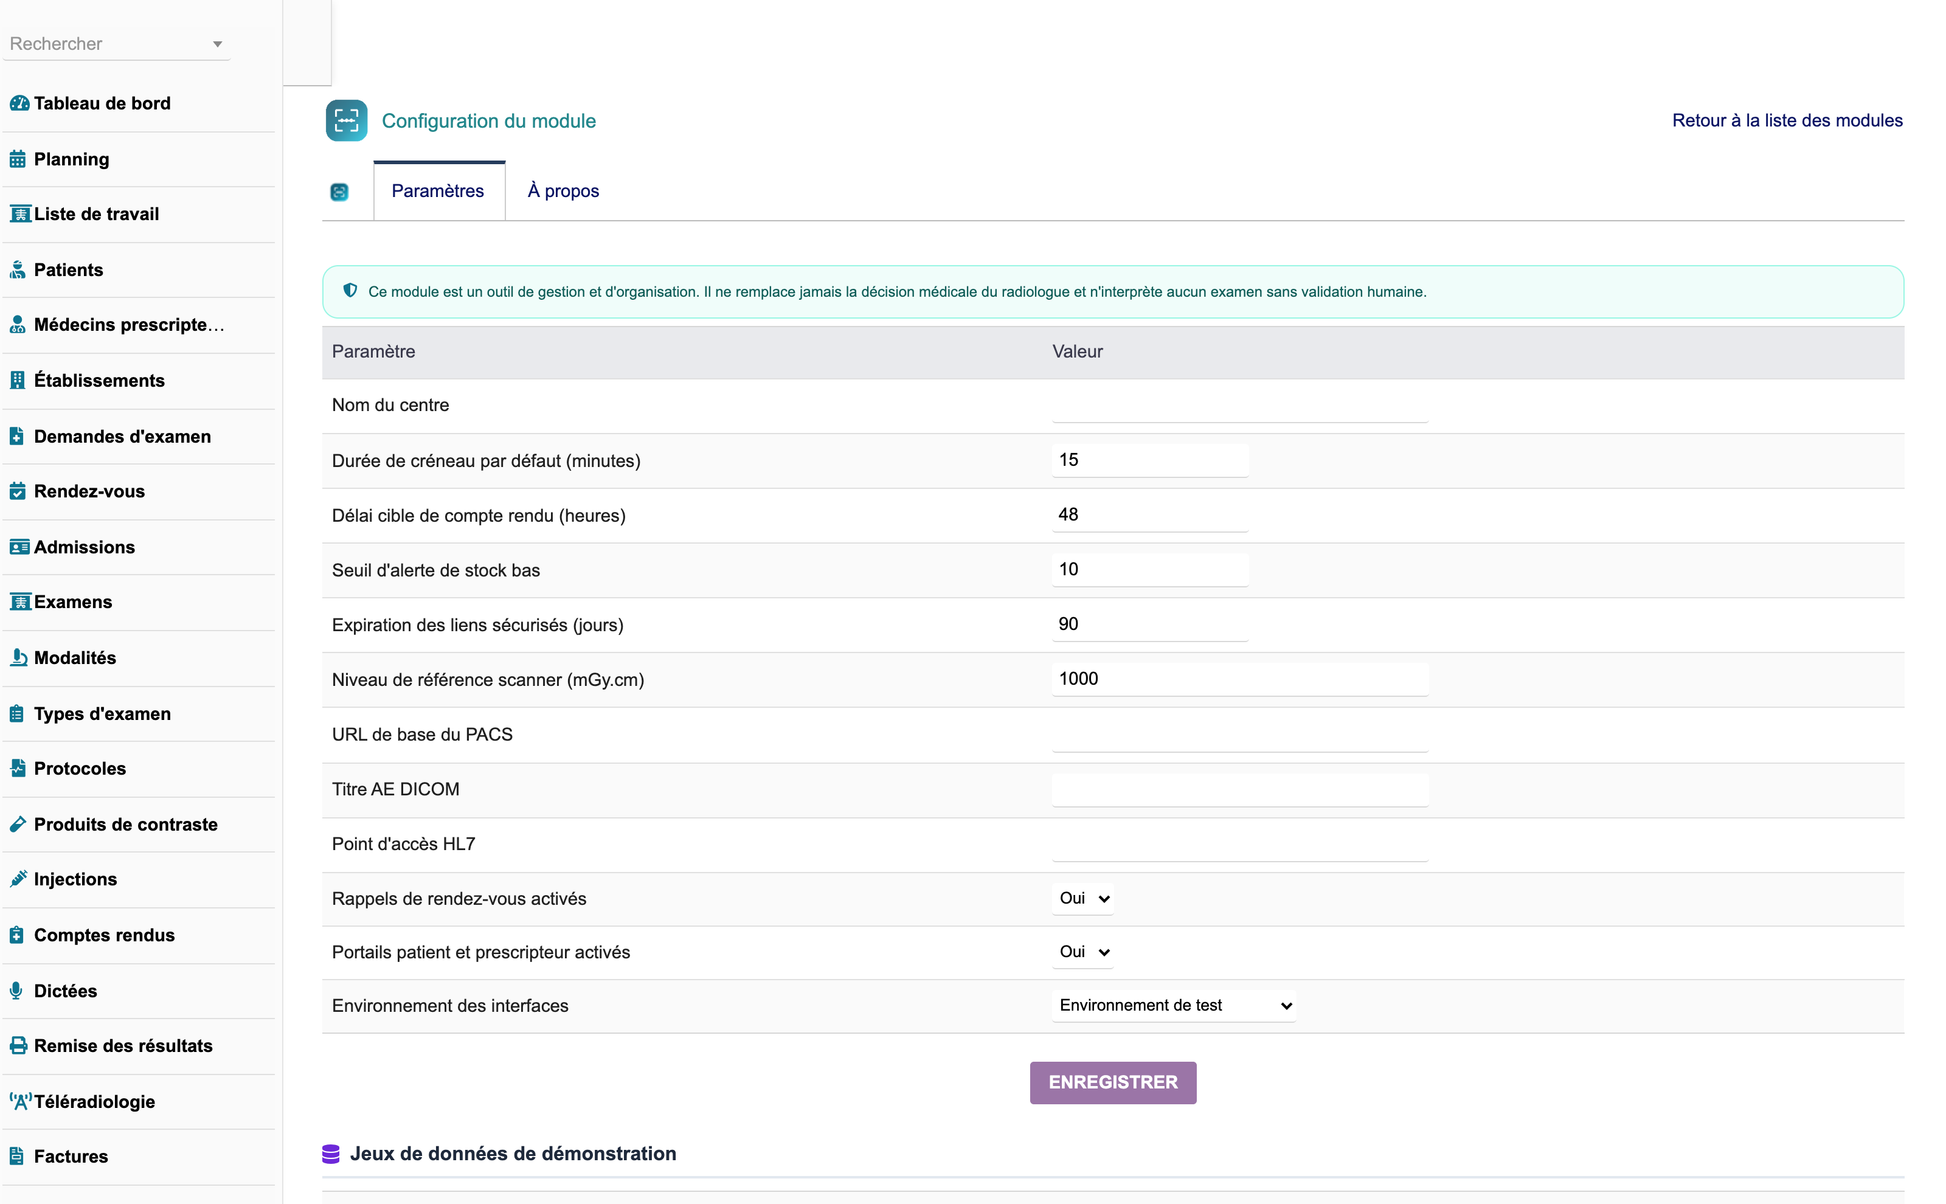Open Tableau de bord dashboard icon
1946x1204 pixels.
(x=19, y=103)
